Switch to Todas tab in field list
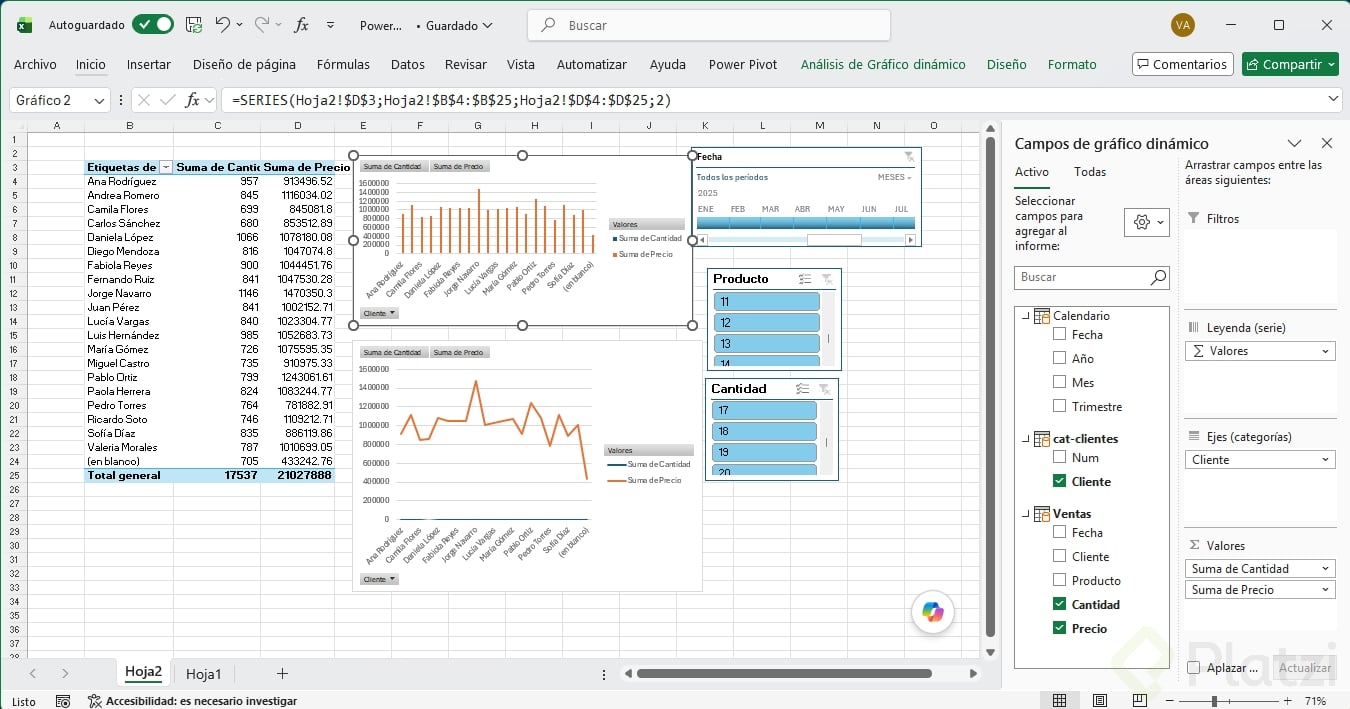This screenshot has width=1350, height=709. point(1090,172)
